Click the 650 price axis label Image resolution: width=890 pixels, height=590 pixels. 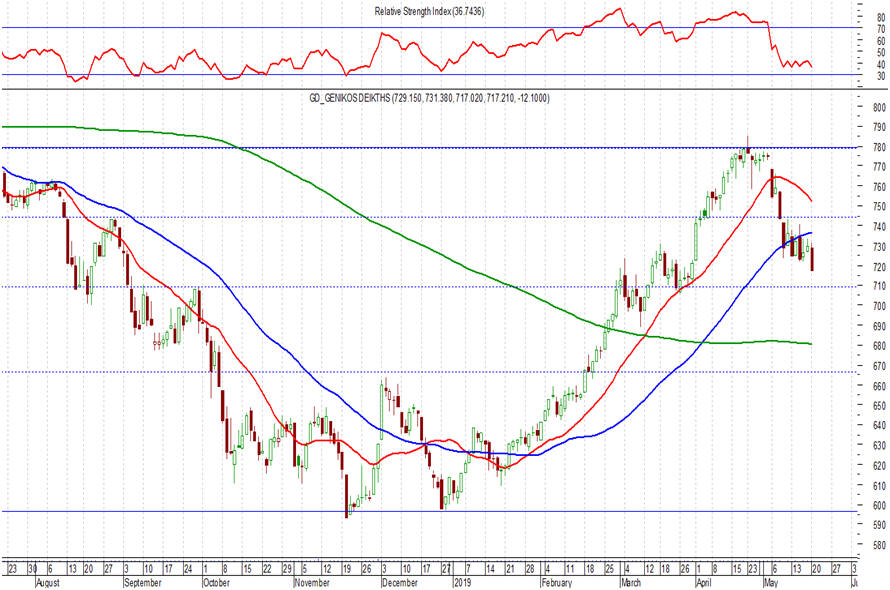tap(880, 406)
